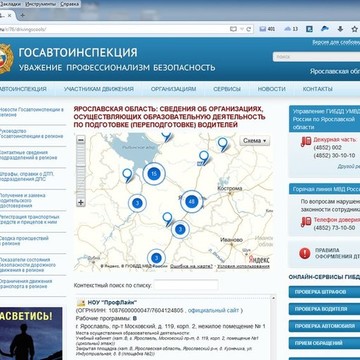This screenshot has width=360, height=360.
Task: Click the map pin between clusters 48 and 3
Action: [168, 219]
